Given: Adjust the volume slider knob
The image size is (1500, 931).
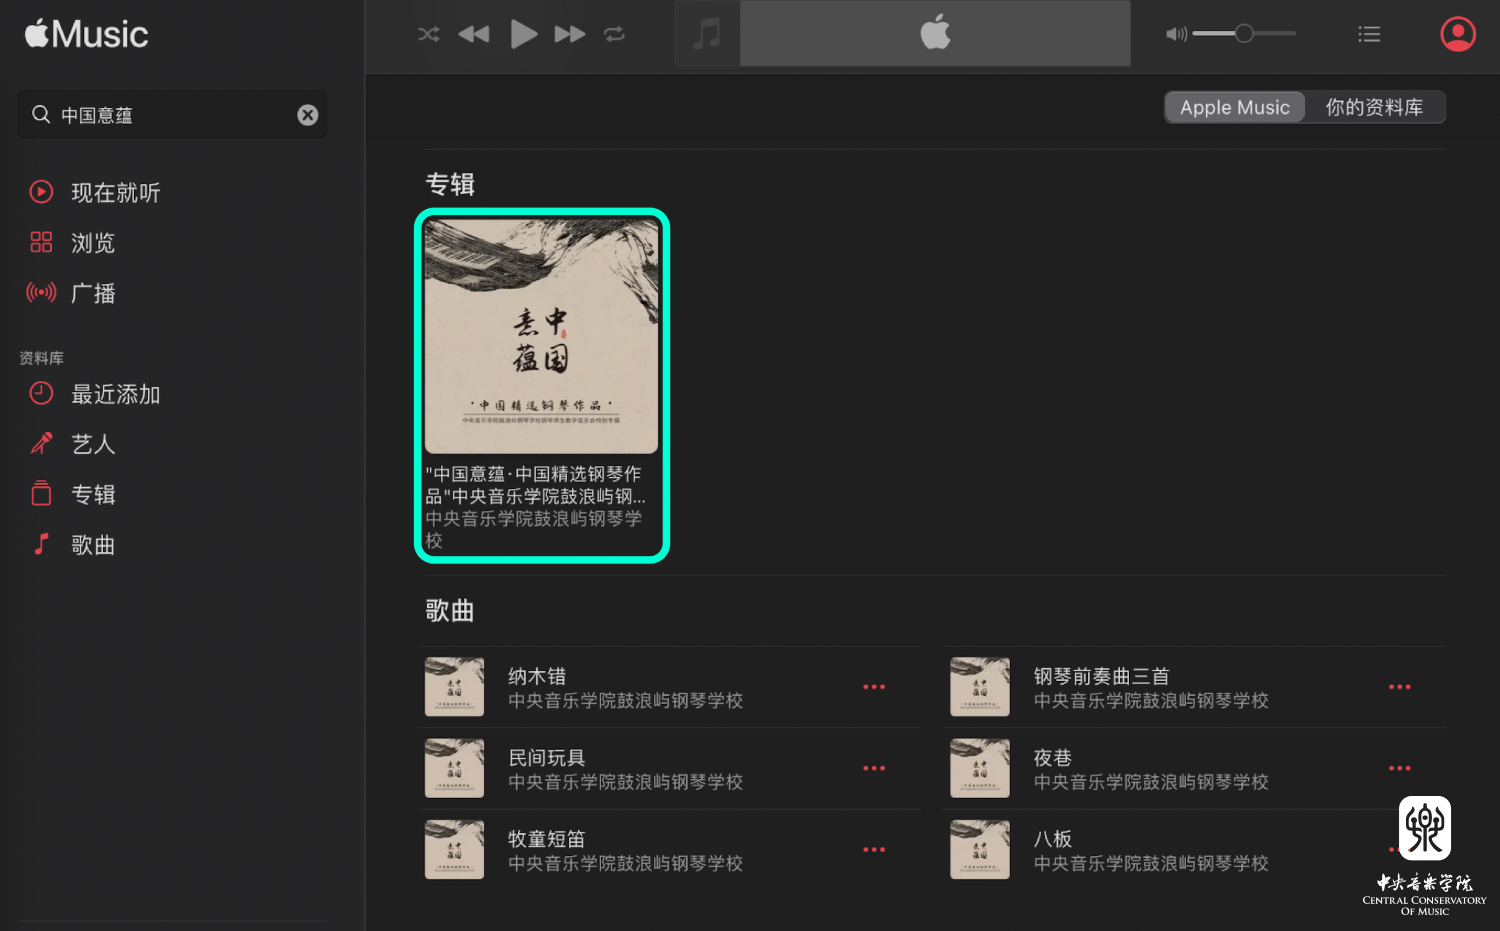Looking at the screenshot, I should [x=1244, y=34].
